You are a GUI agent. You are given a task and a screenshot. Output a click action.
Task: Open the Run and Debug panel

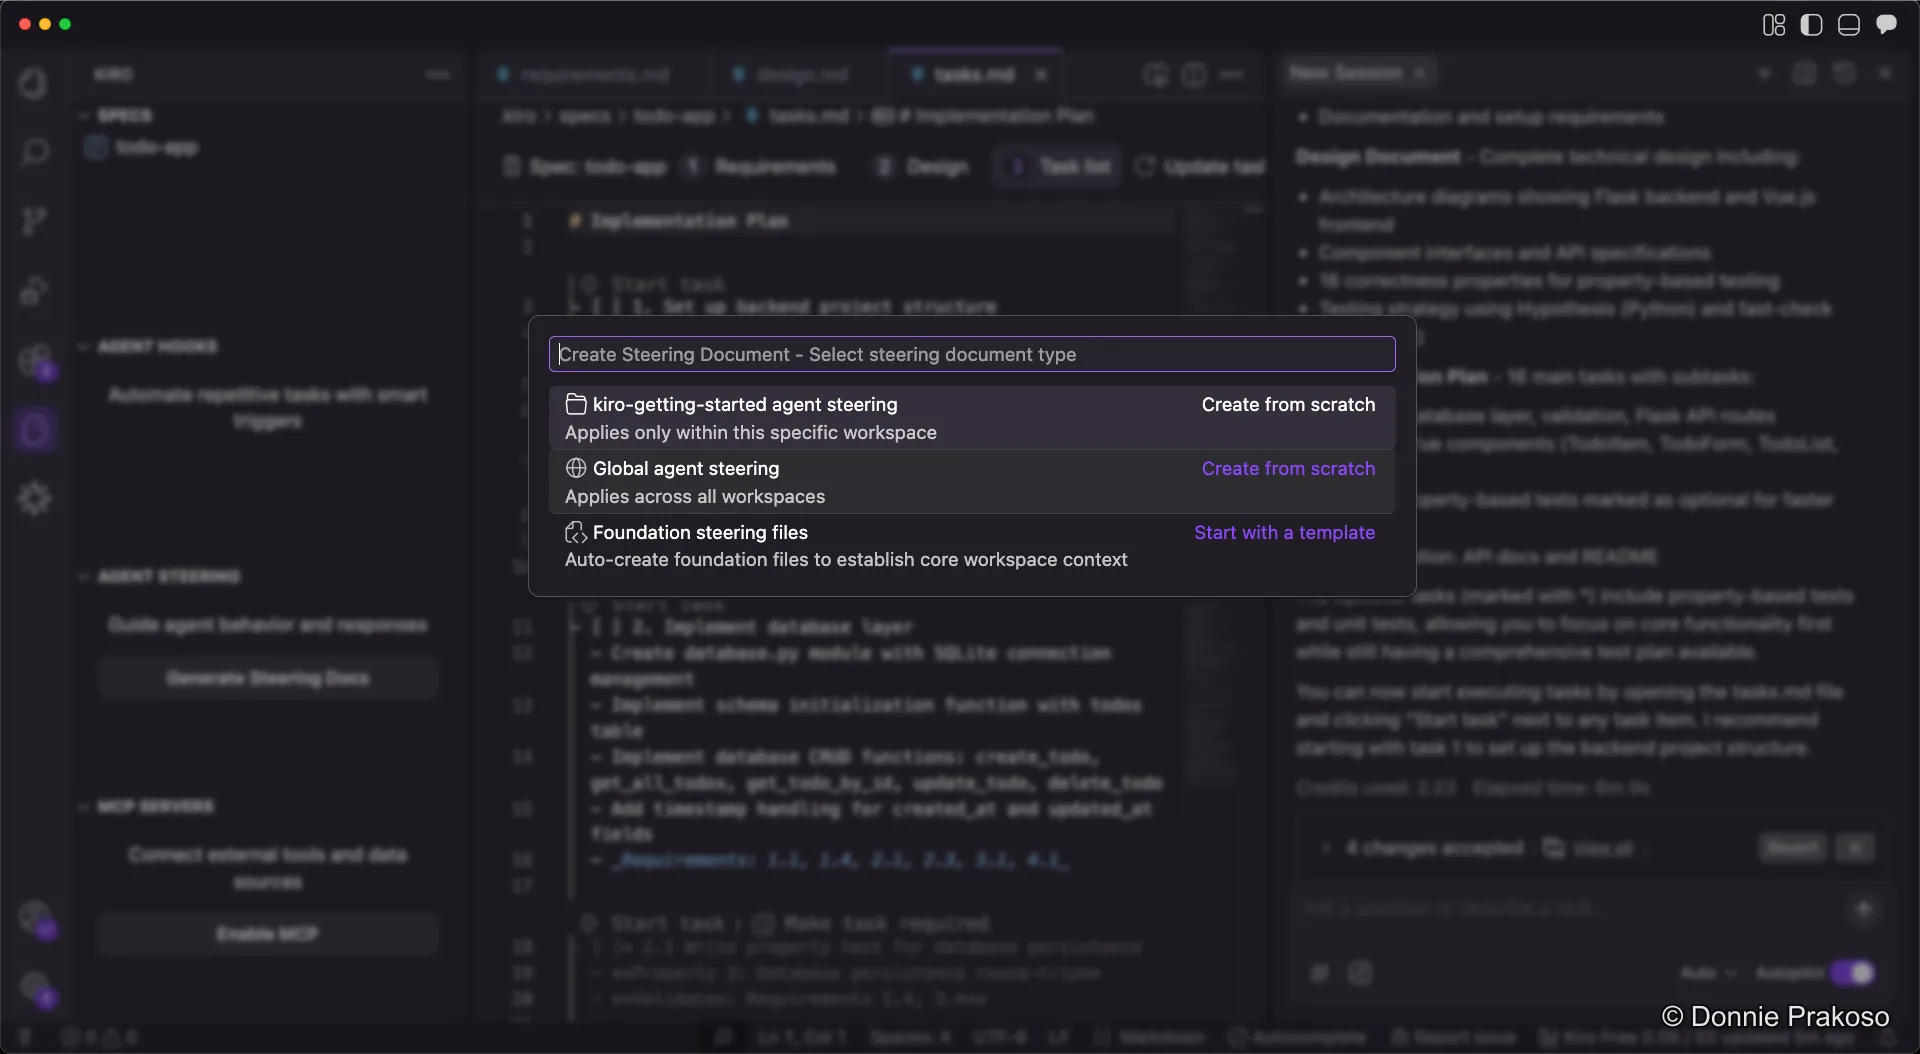pos(36,290)
